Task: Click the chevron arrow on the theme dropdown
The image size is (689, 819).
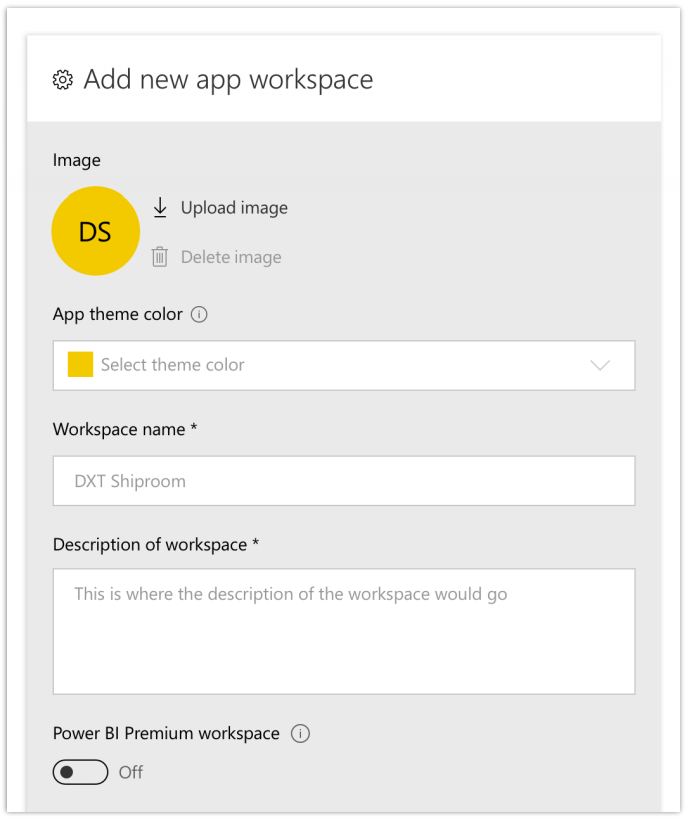Action: (600, 365)
